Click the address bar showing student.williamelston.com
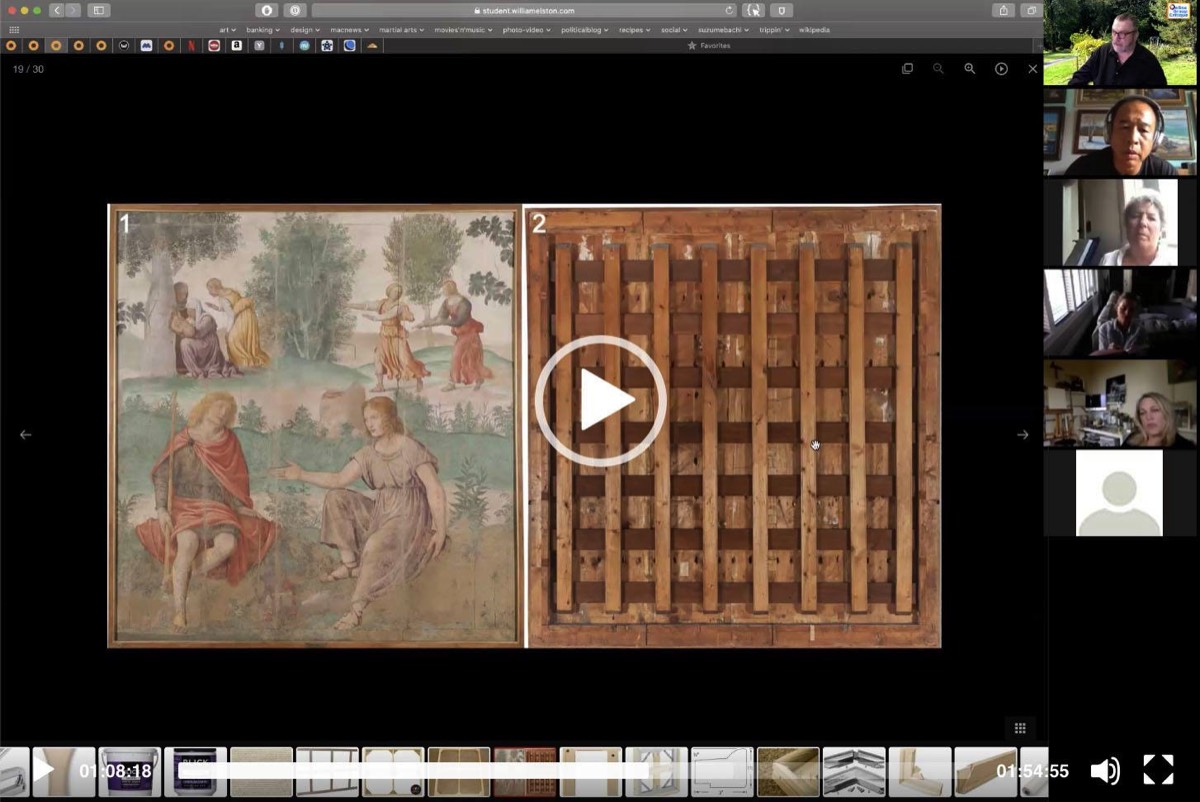Image resolution: width=1200 pixels, height=802 pixels. click(x=526, y=10)
